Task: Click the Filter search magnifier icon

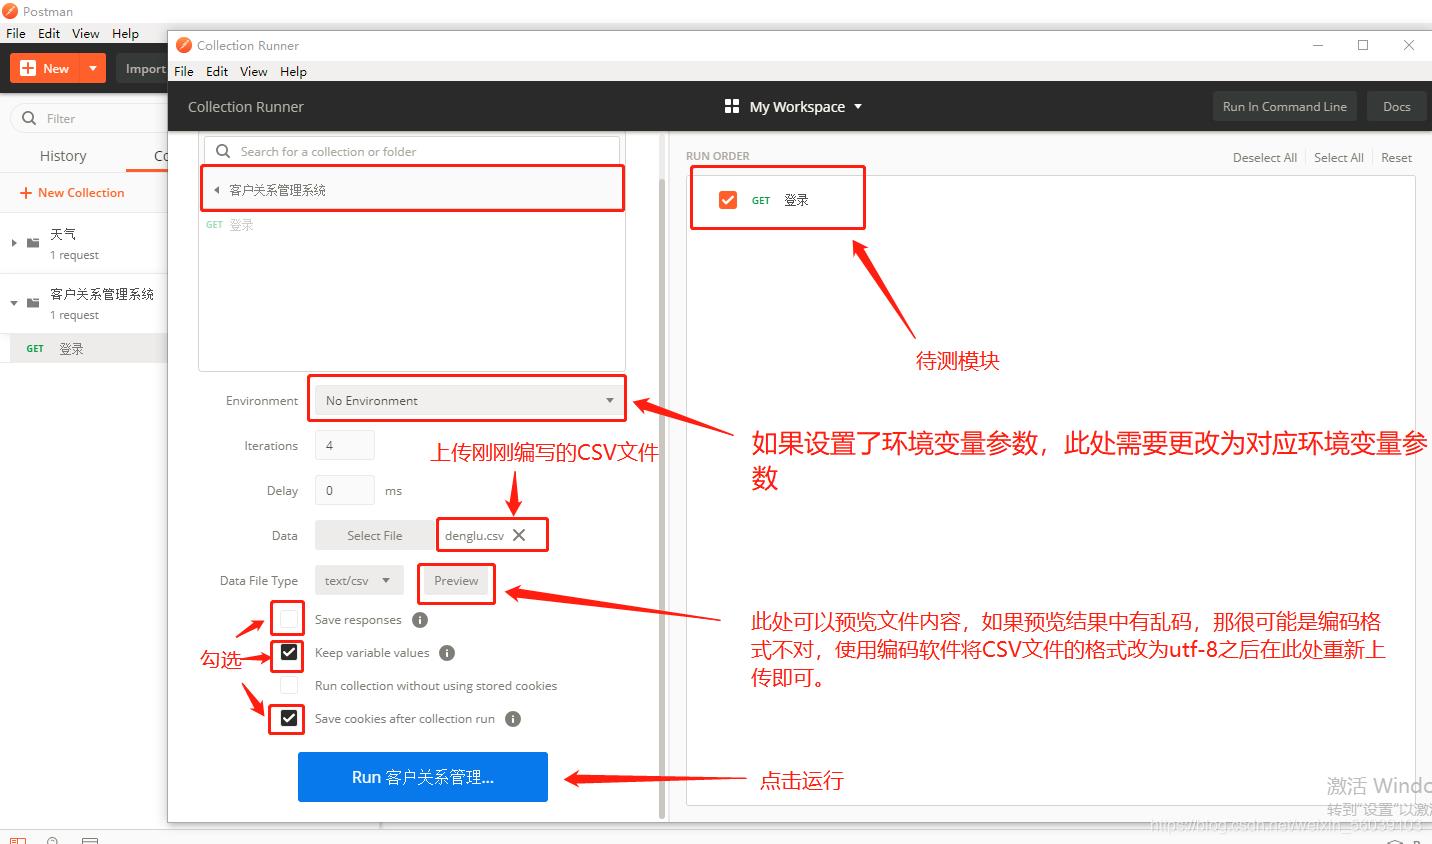Action: pos(29,118)
